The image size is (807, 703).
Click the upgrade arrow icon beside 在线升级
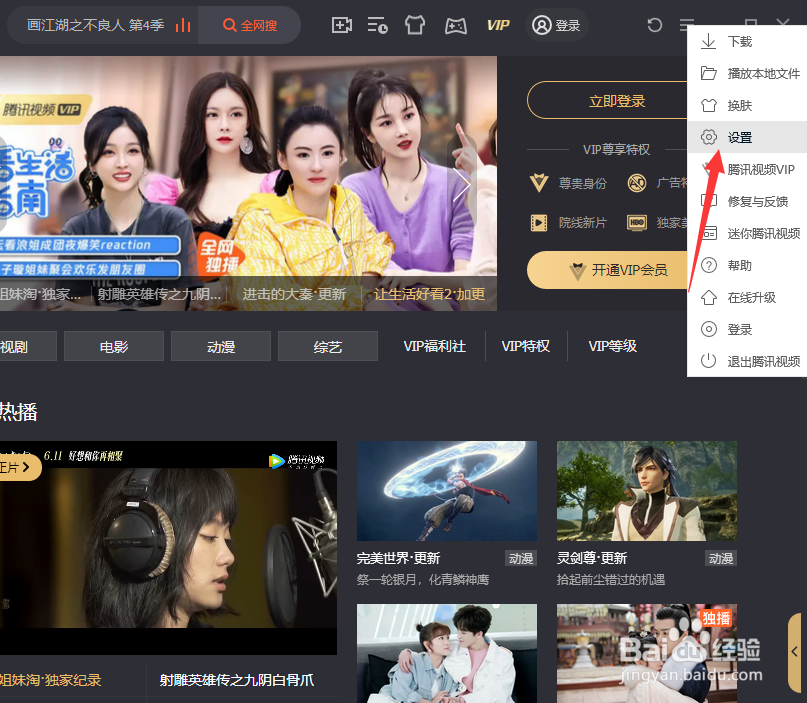709,297
